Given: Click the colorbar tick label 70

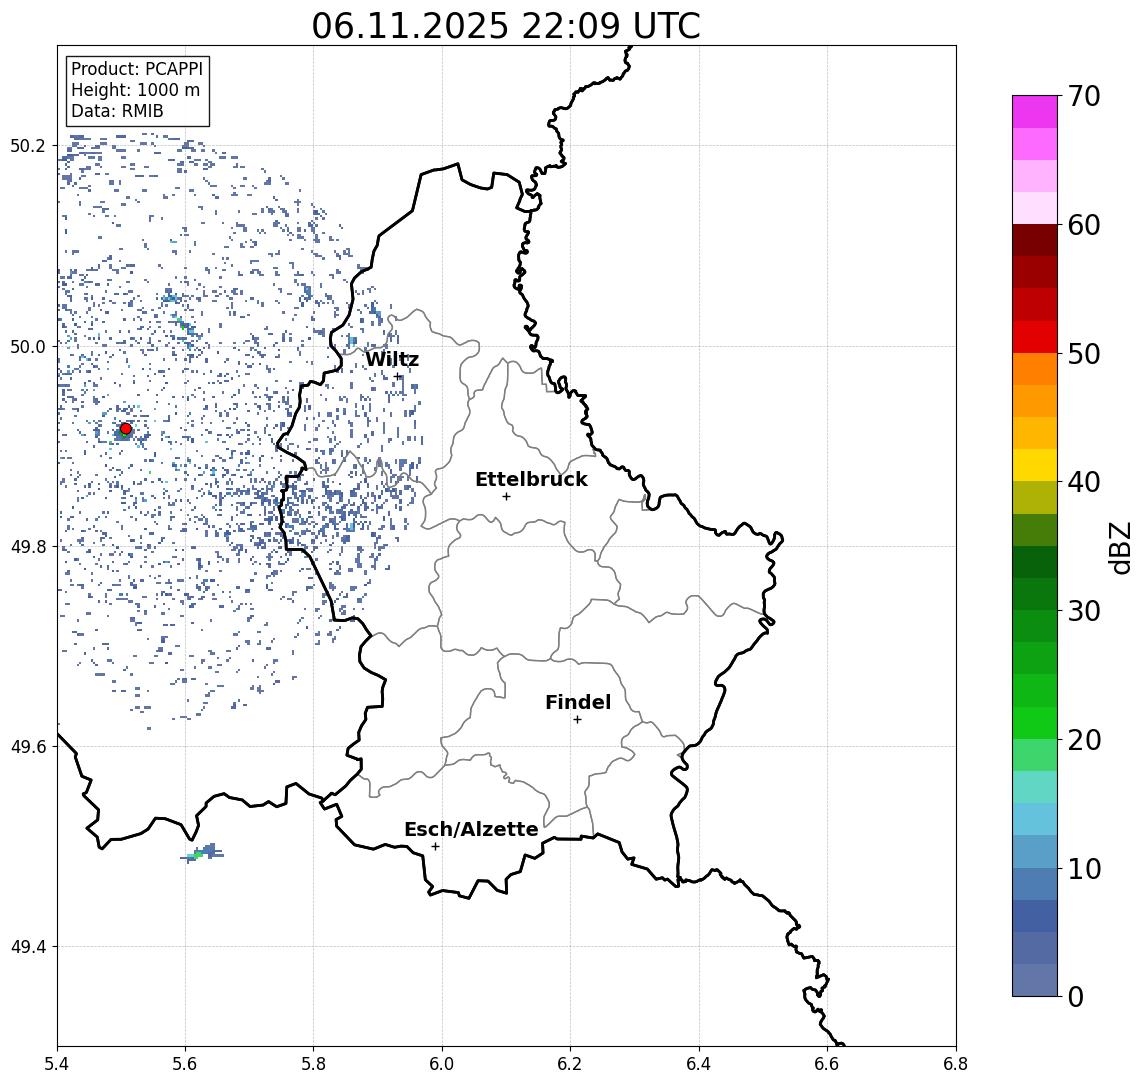Looking at the screenshot, I should pos(1084,96).
